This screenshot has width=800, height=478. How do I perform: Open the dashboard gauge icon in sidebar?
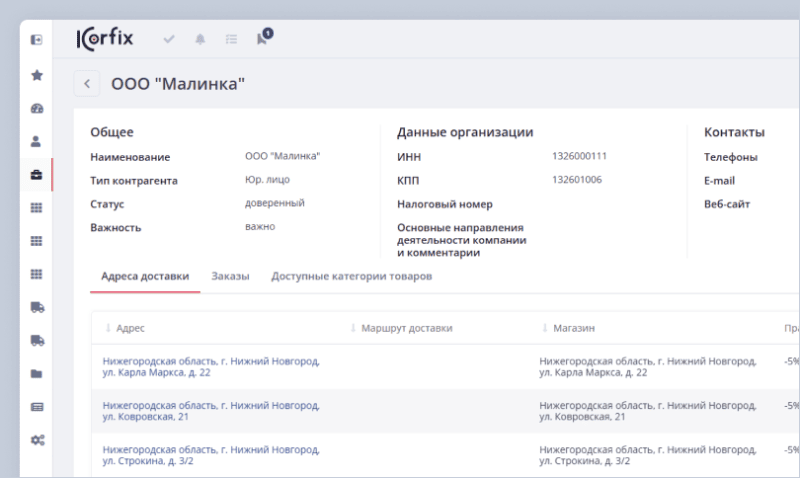[37, 108]
